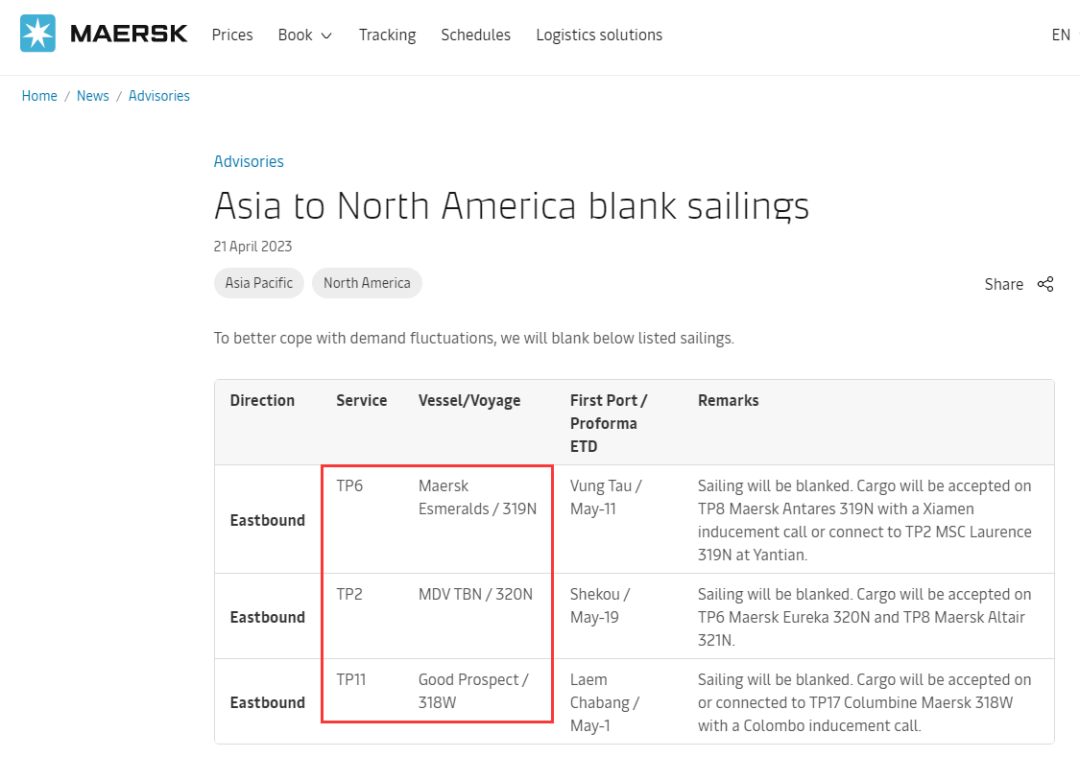Click the Share button label

1004,284
